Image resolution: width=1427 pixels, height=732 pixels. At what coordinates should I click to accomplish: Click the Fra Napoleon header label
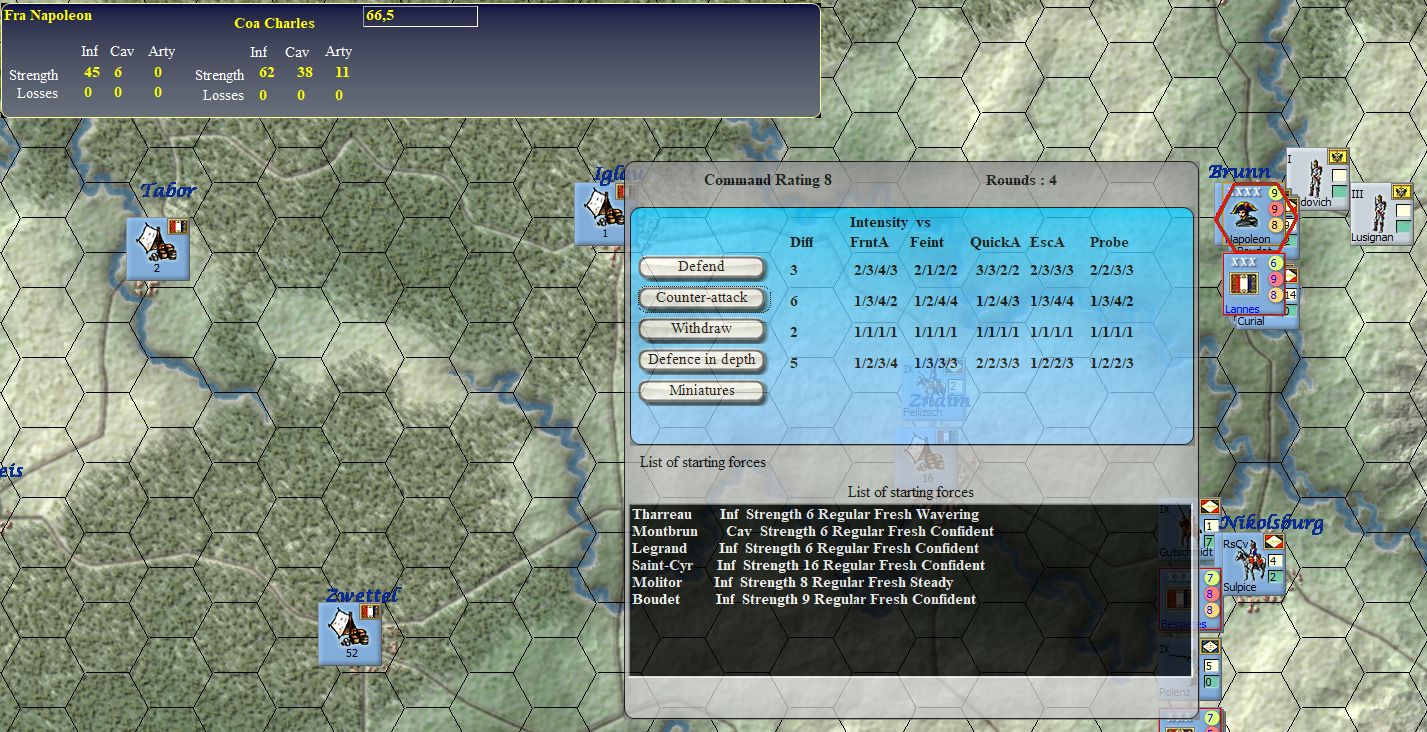point(48,16)
